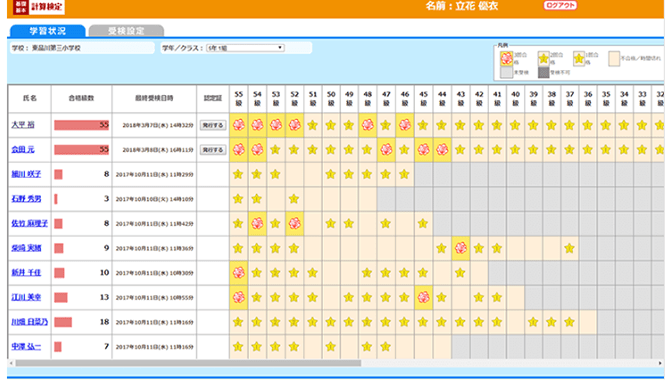Click star in 新井 千佳's 43級 cell

(x=460, y=273)
